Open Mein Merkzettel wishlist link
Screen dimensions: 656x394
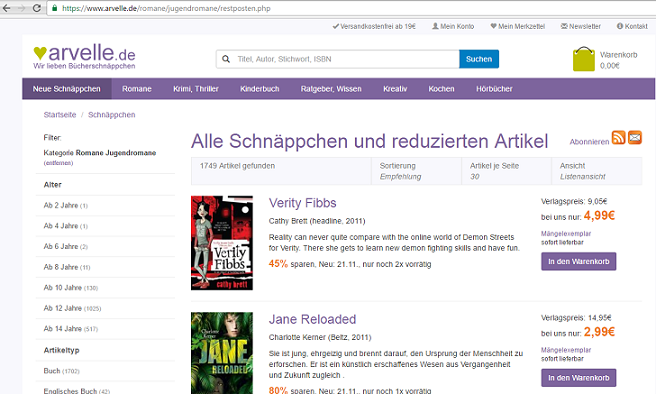pyautogui.click(x=518, y=26)
